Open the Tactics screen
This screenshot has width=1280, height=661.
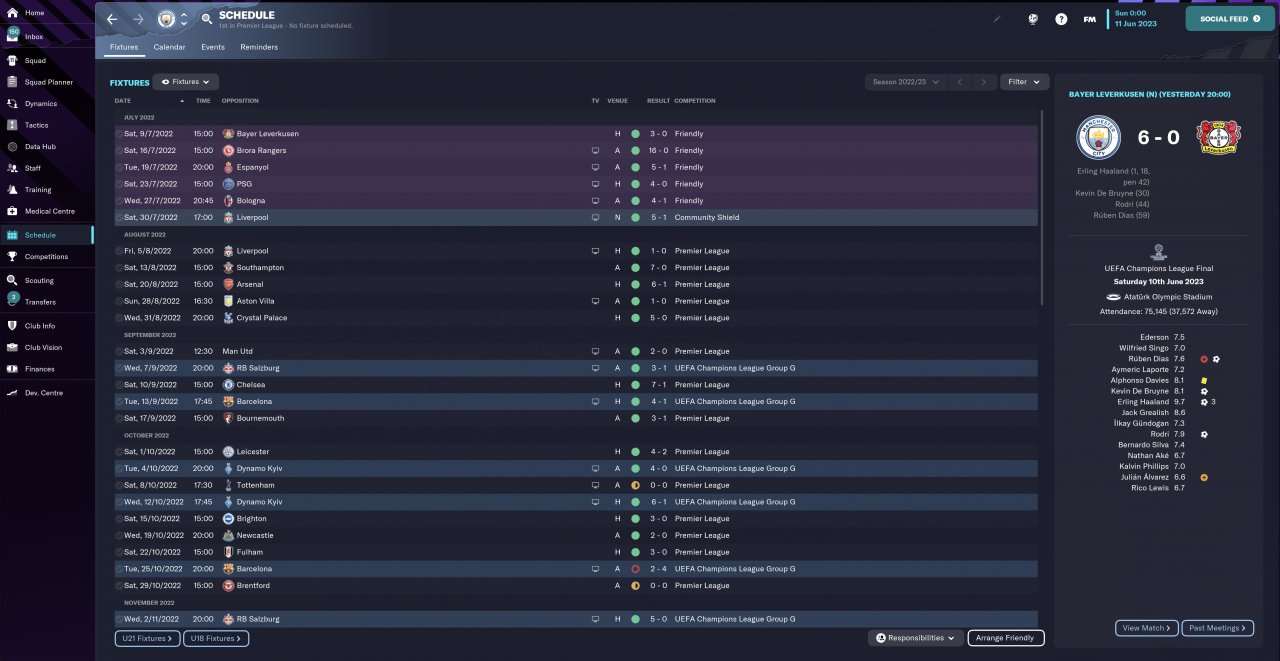coord(36,125)
